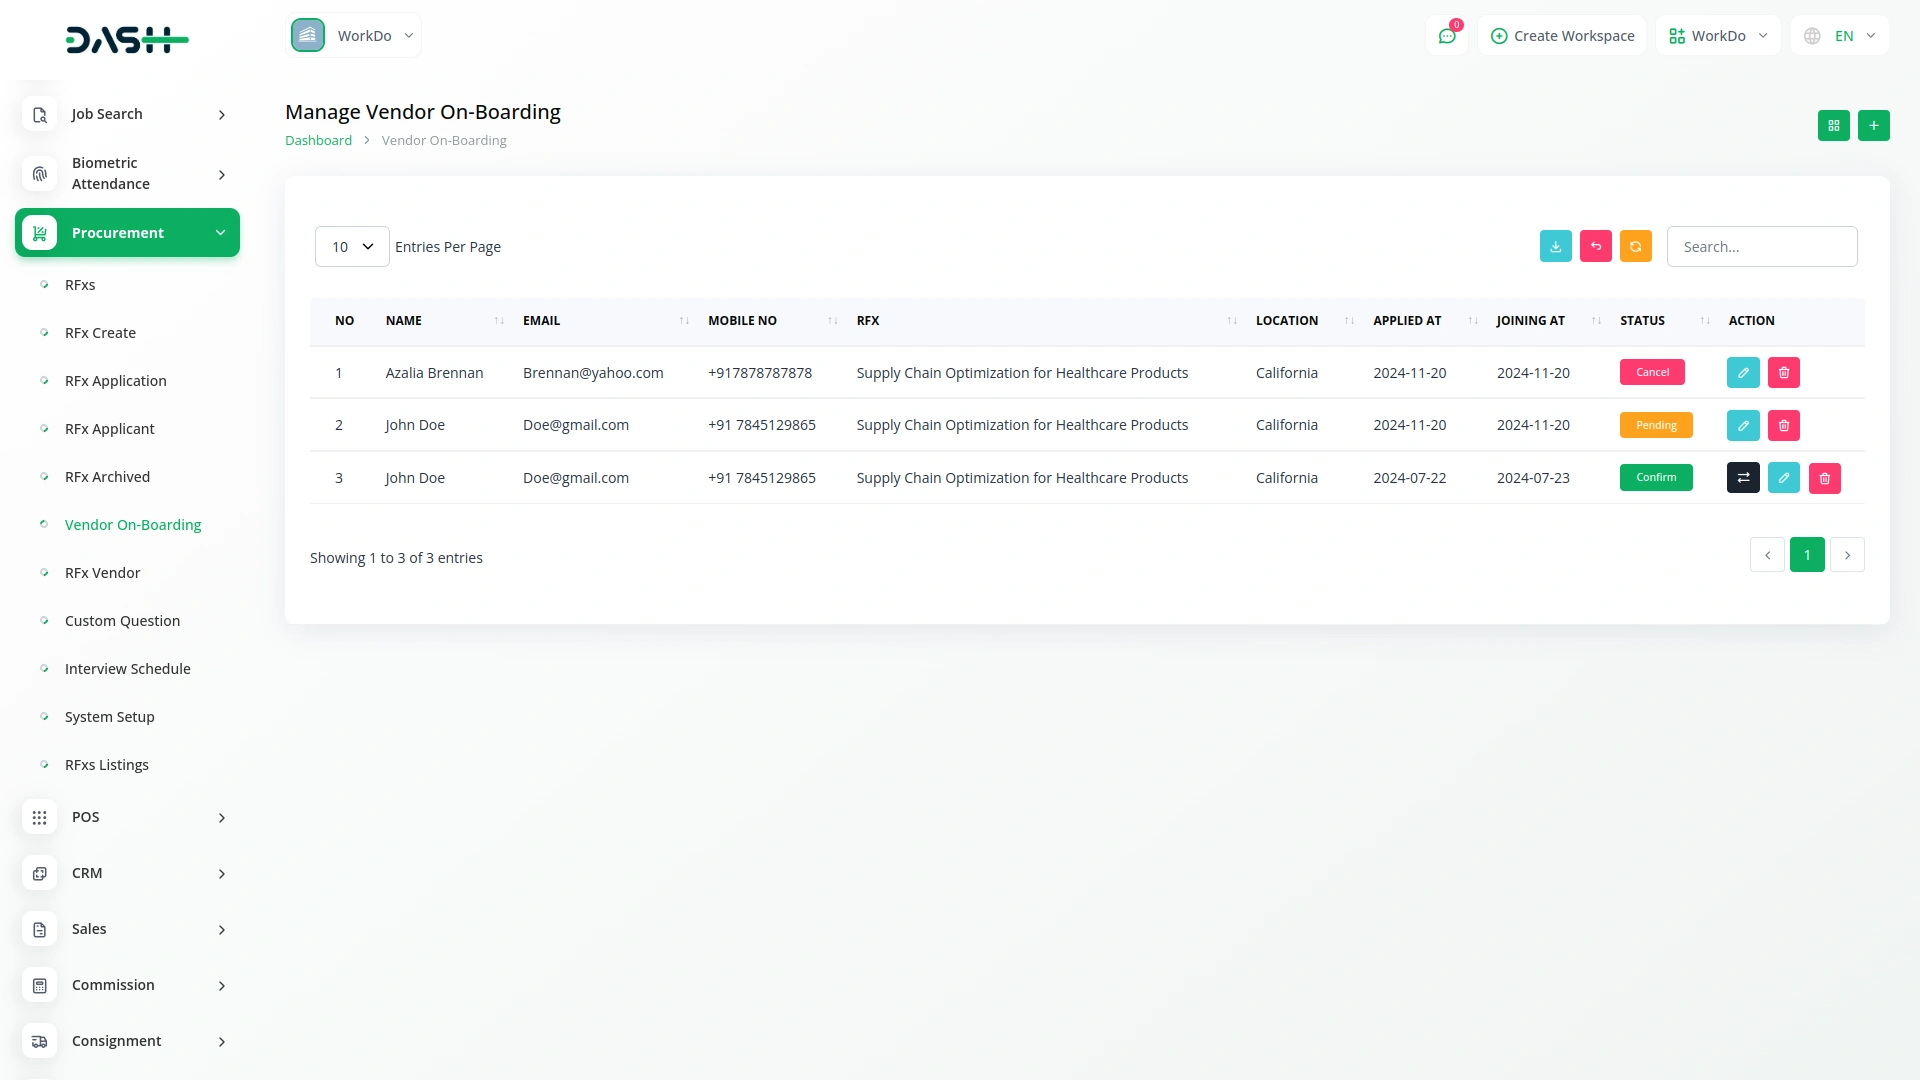This screenshot has height=1080, width=1920.
Task: Open the WorkDo workspace selector dropdown
Action: tap(354, 35)
